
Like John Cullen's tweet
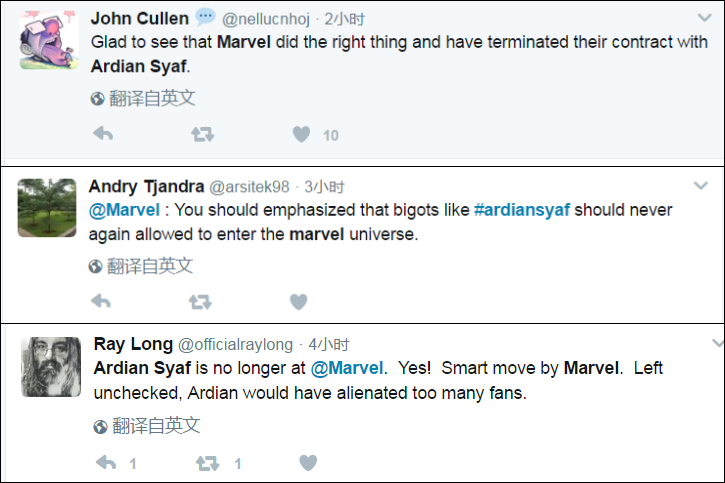301,134
